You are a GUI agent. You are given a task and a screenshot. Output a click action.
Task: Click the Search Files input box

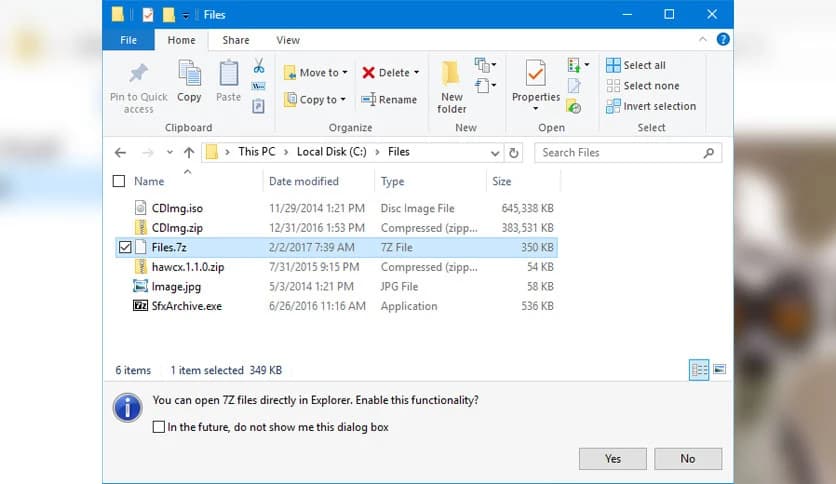pos(620,153)
